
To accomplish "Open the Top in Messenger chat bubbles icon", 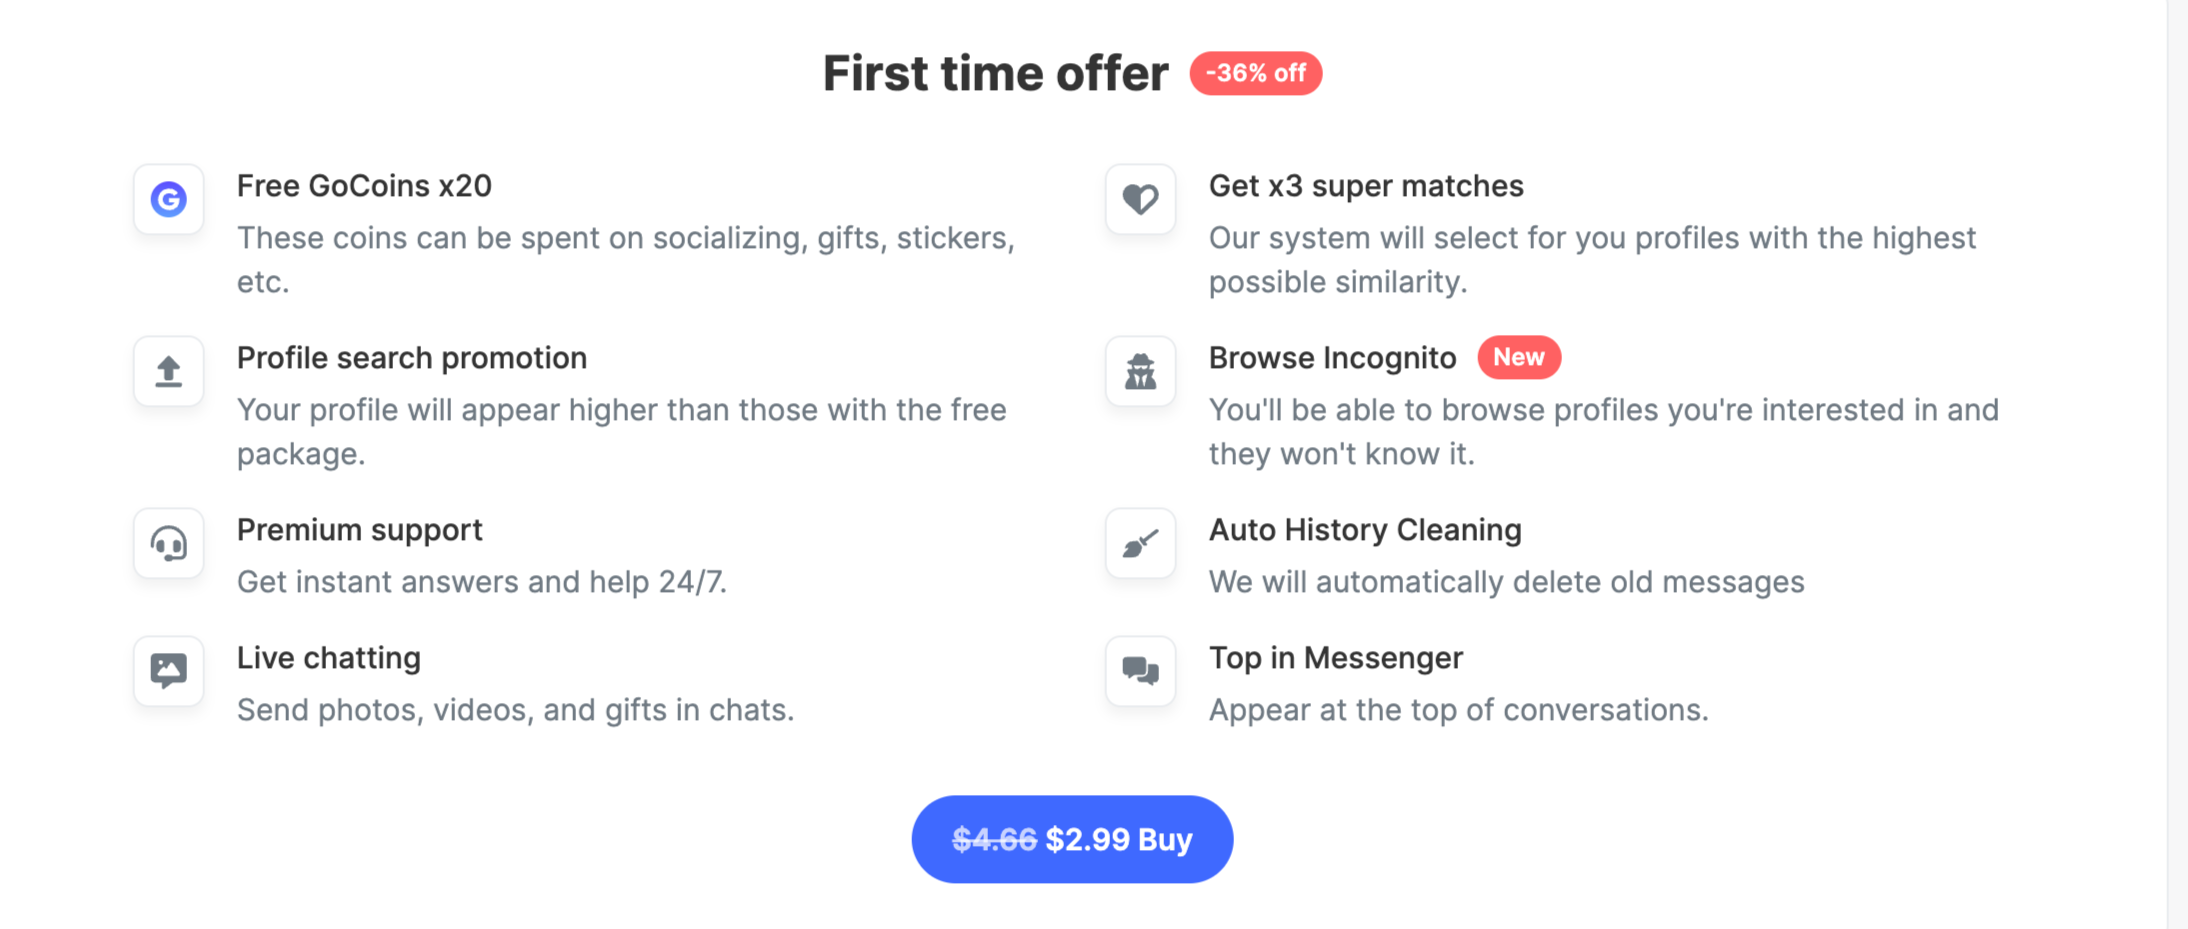I will (x=1140, y=671).
